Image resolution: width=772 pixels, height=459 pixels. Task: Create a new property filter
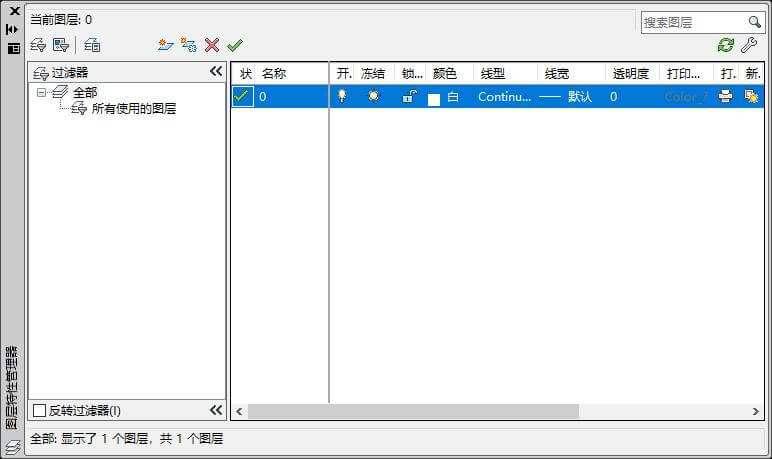click(x=38, y=45)
